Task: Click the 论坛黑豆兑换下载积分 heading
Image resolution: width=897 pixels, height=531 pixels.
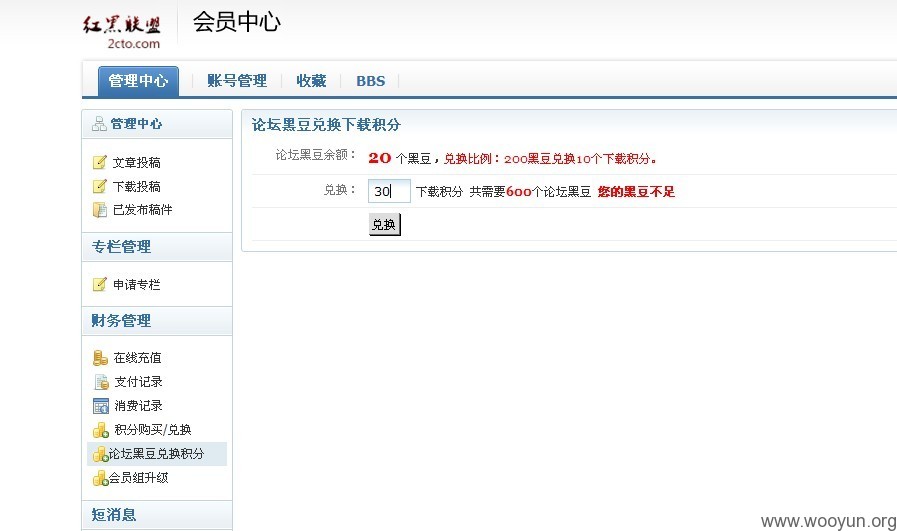Action: 326,125
